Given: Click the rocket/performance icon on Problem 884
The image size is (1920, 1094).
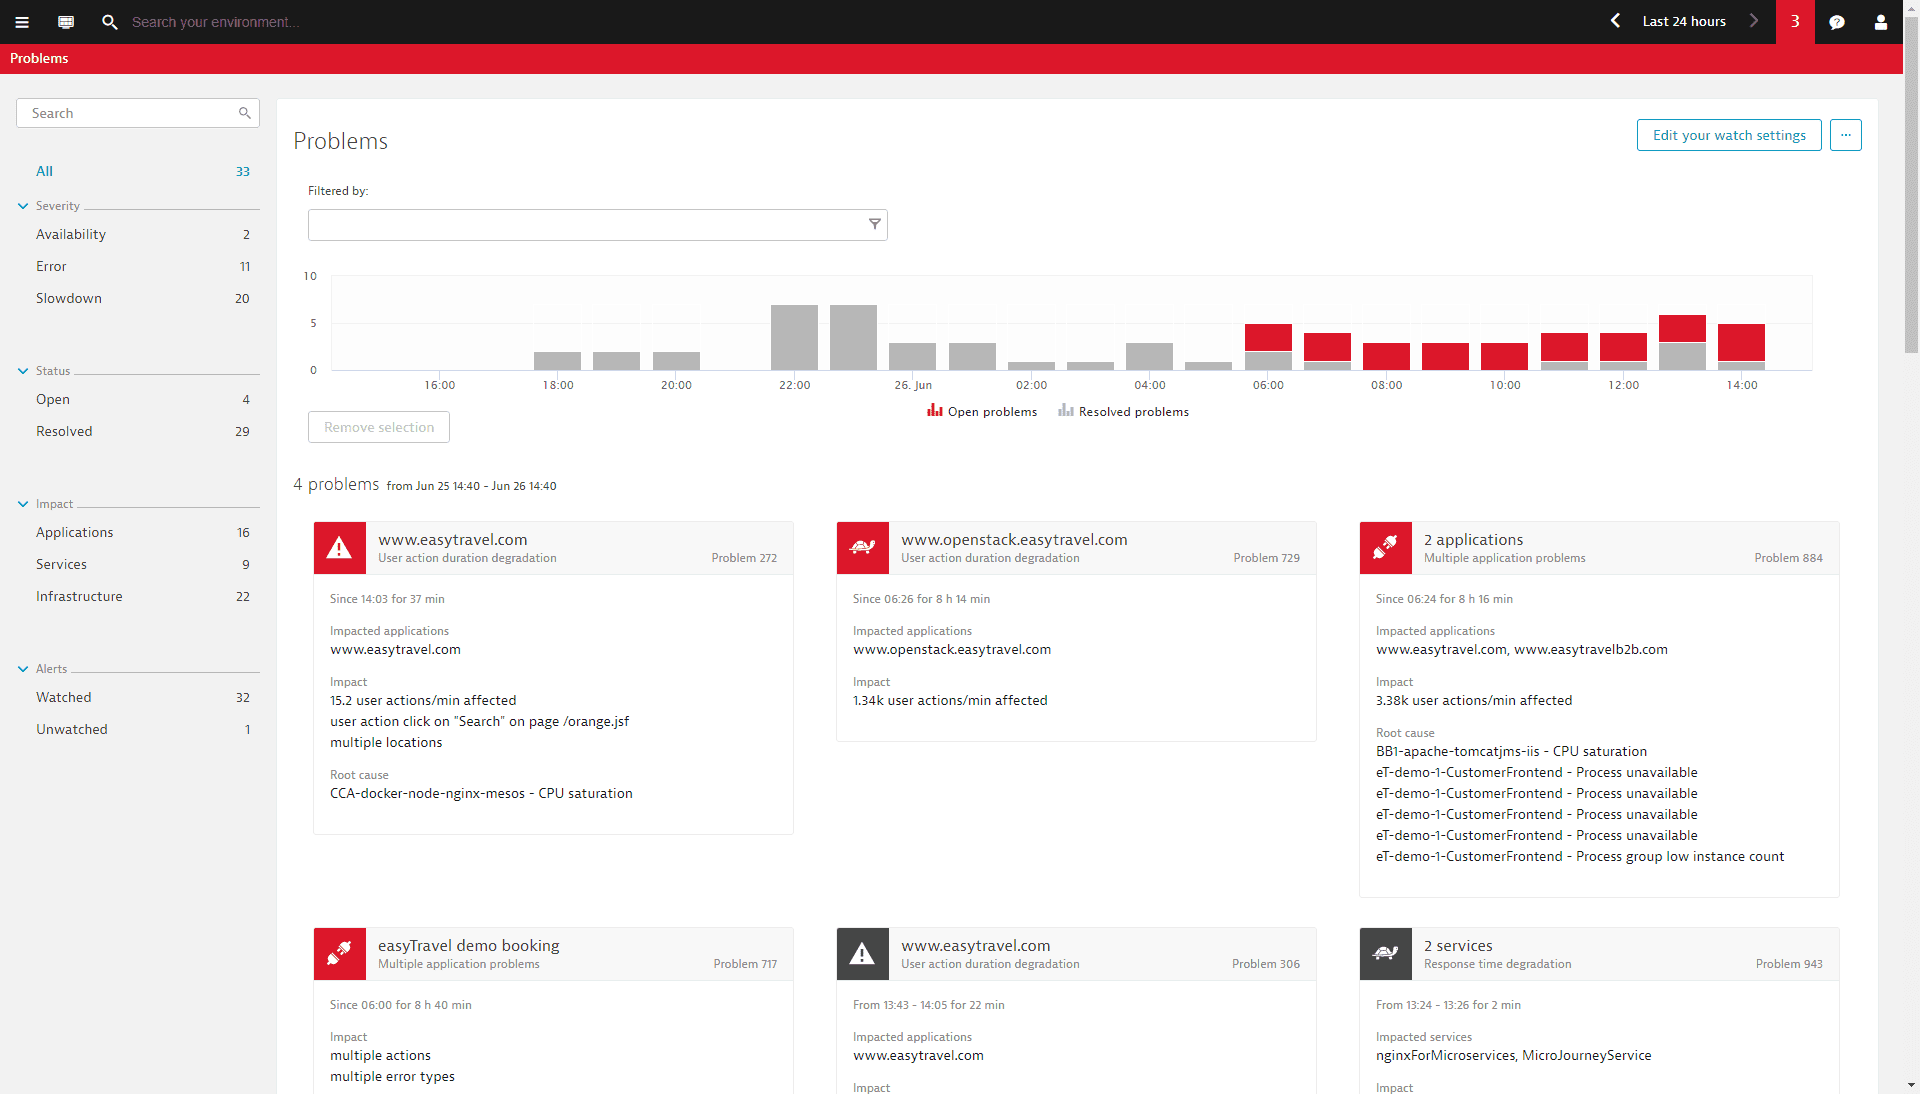Looking at the screenshot, I should (x=1386, y=547).
